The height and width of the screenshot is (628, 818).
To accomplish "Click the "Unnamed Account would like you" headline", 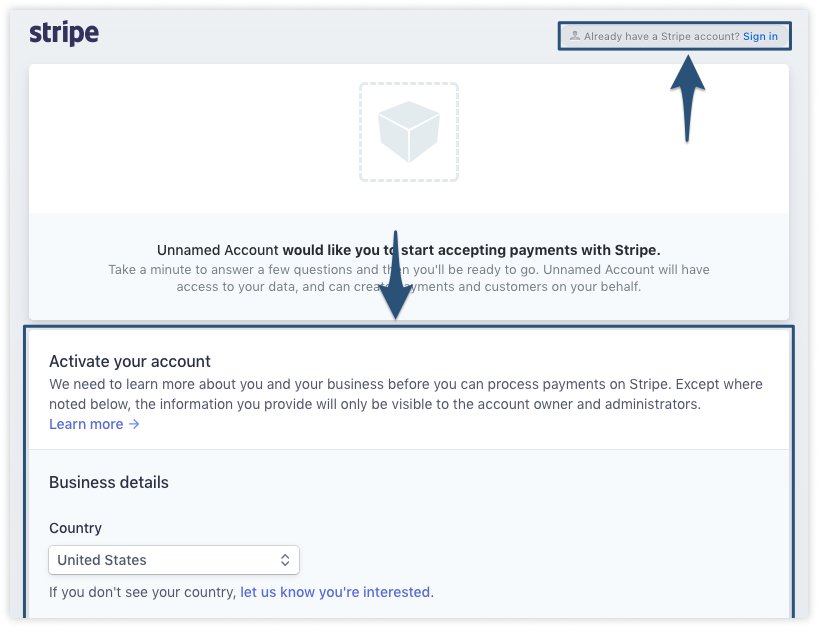I will point(408,250).
